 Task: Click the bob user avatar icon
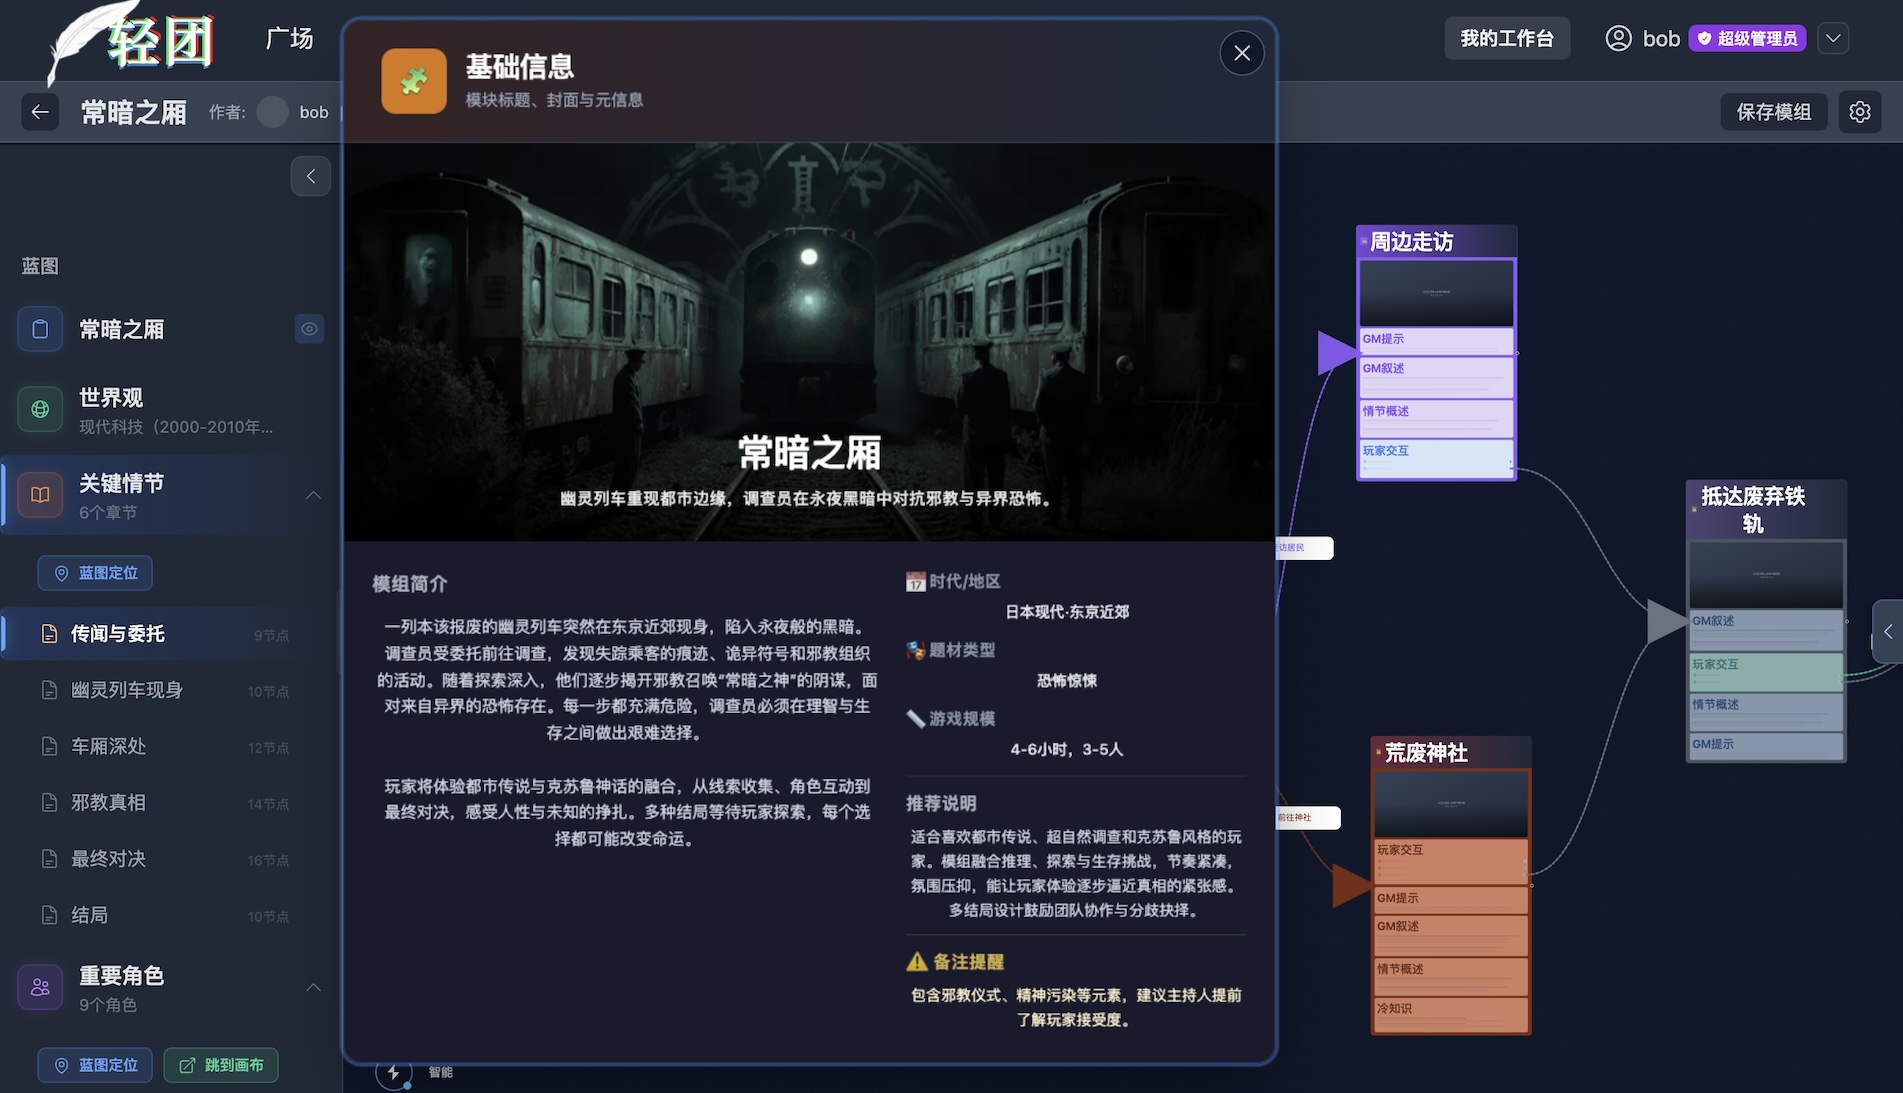pos(1617,38)
